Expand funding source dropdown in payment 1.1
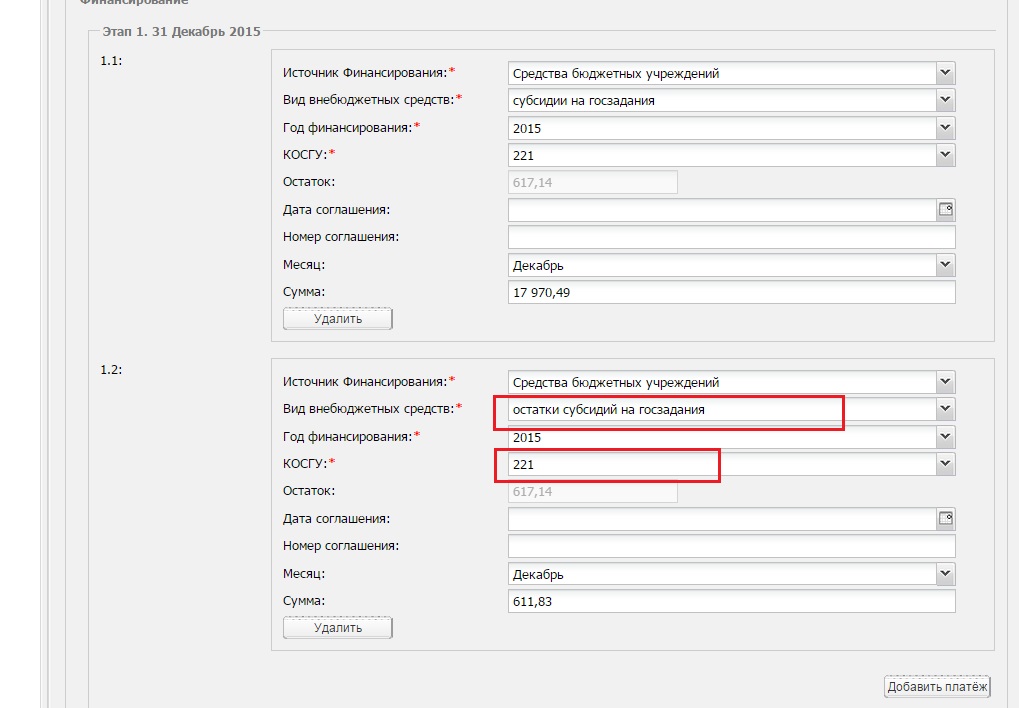Screen dimensions: 1019x708 (x=945, y=73)
